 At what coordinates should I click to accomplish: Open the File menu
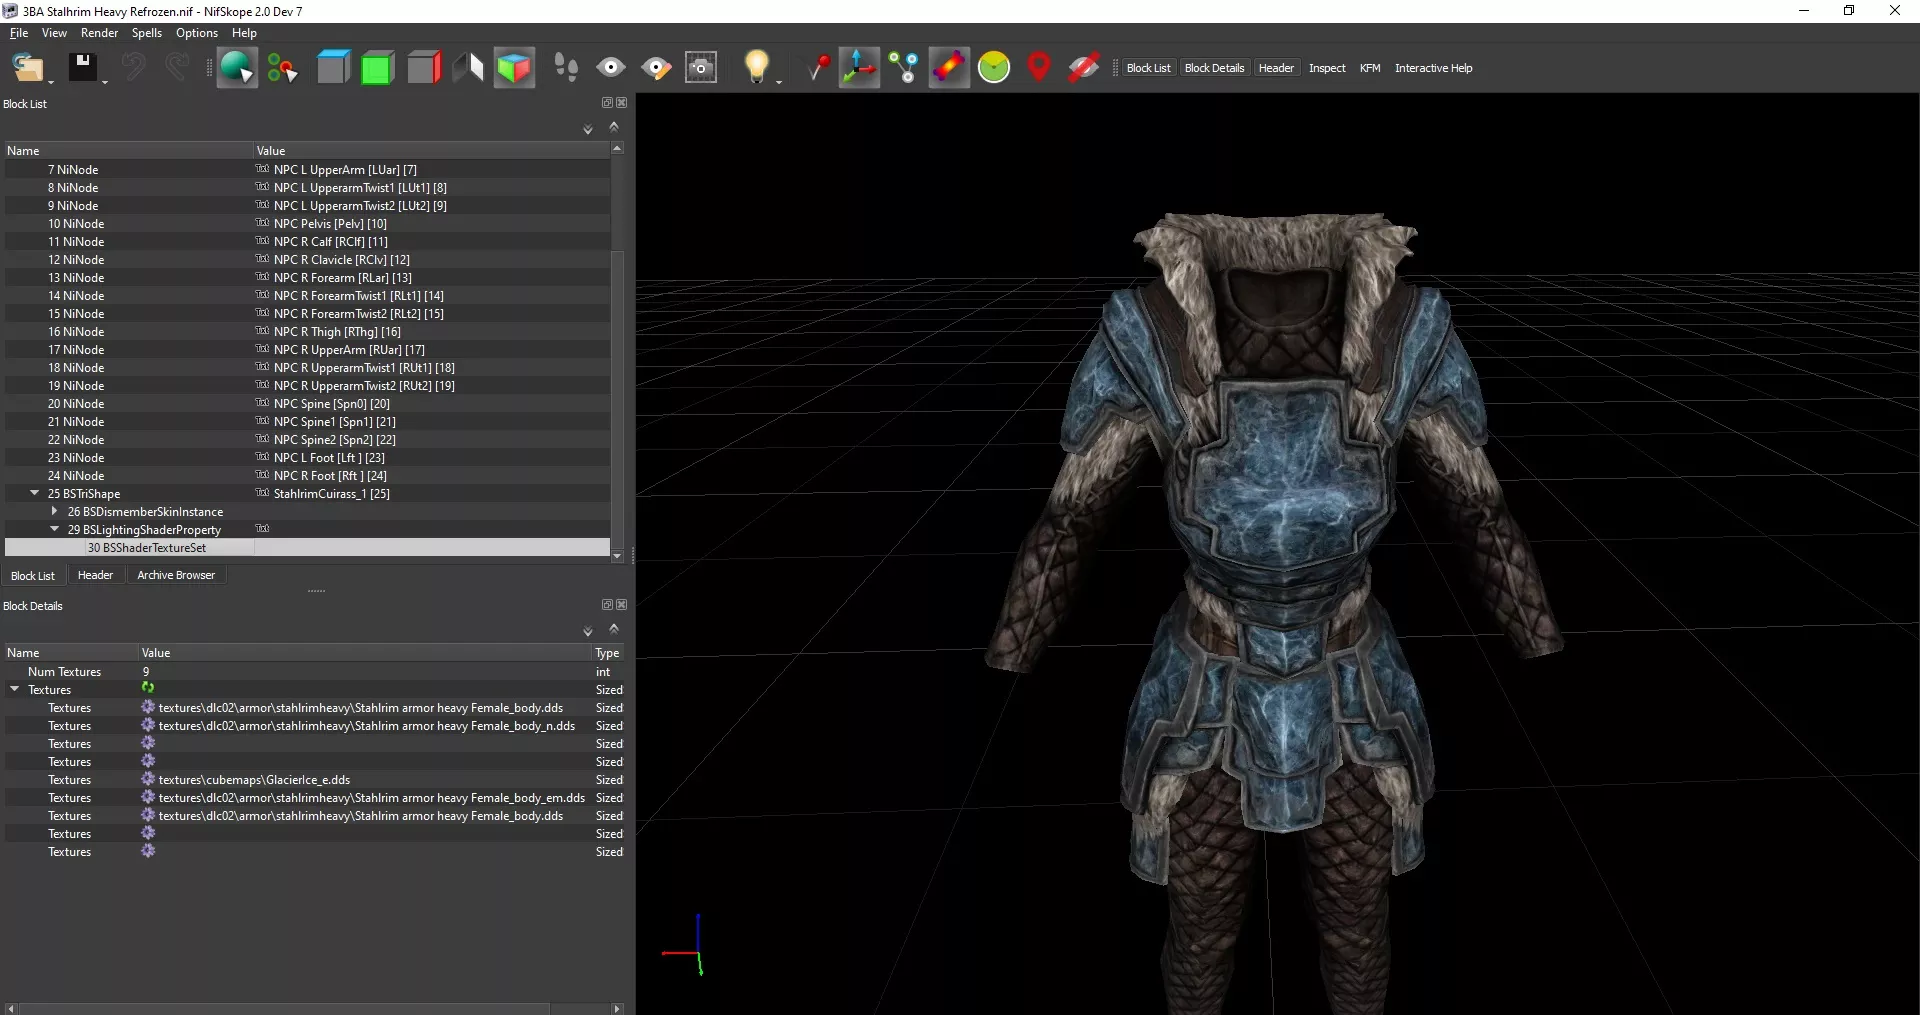click(x=19, y=33)
